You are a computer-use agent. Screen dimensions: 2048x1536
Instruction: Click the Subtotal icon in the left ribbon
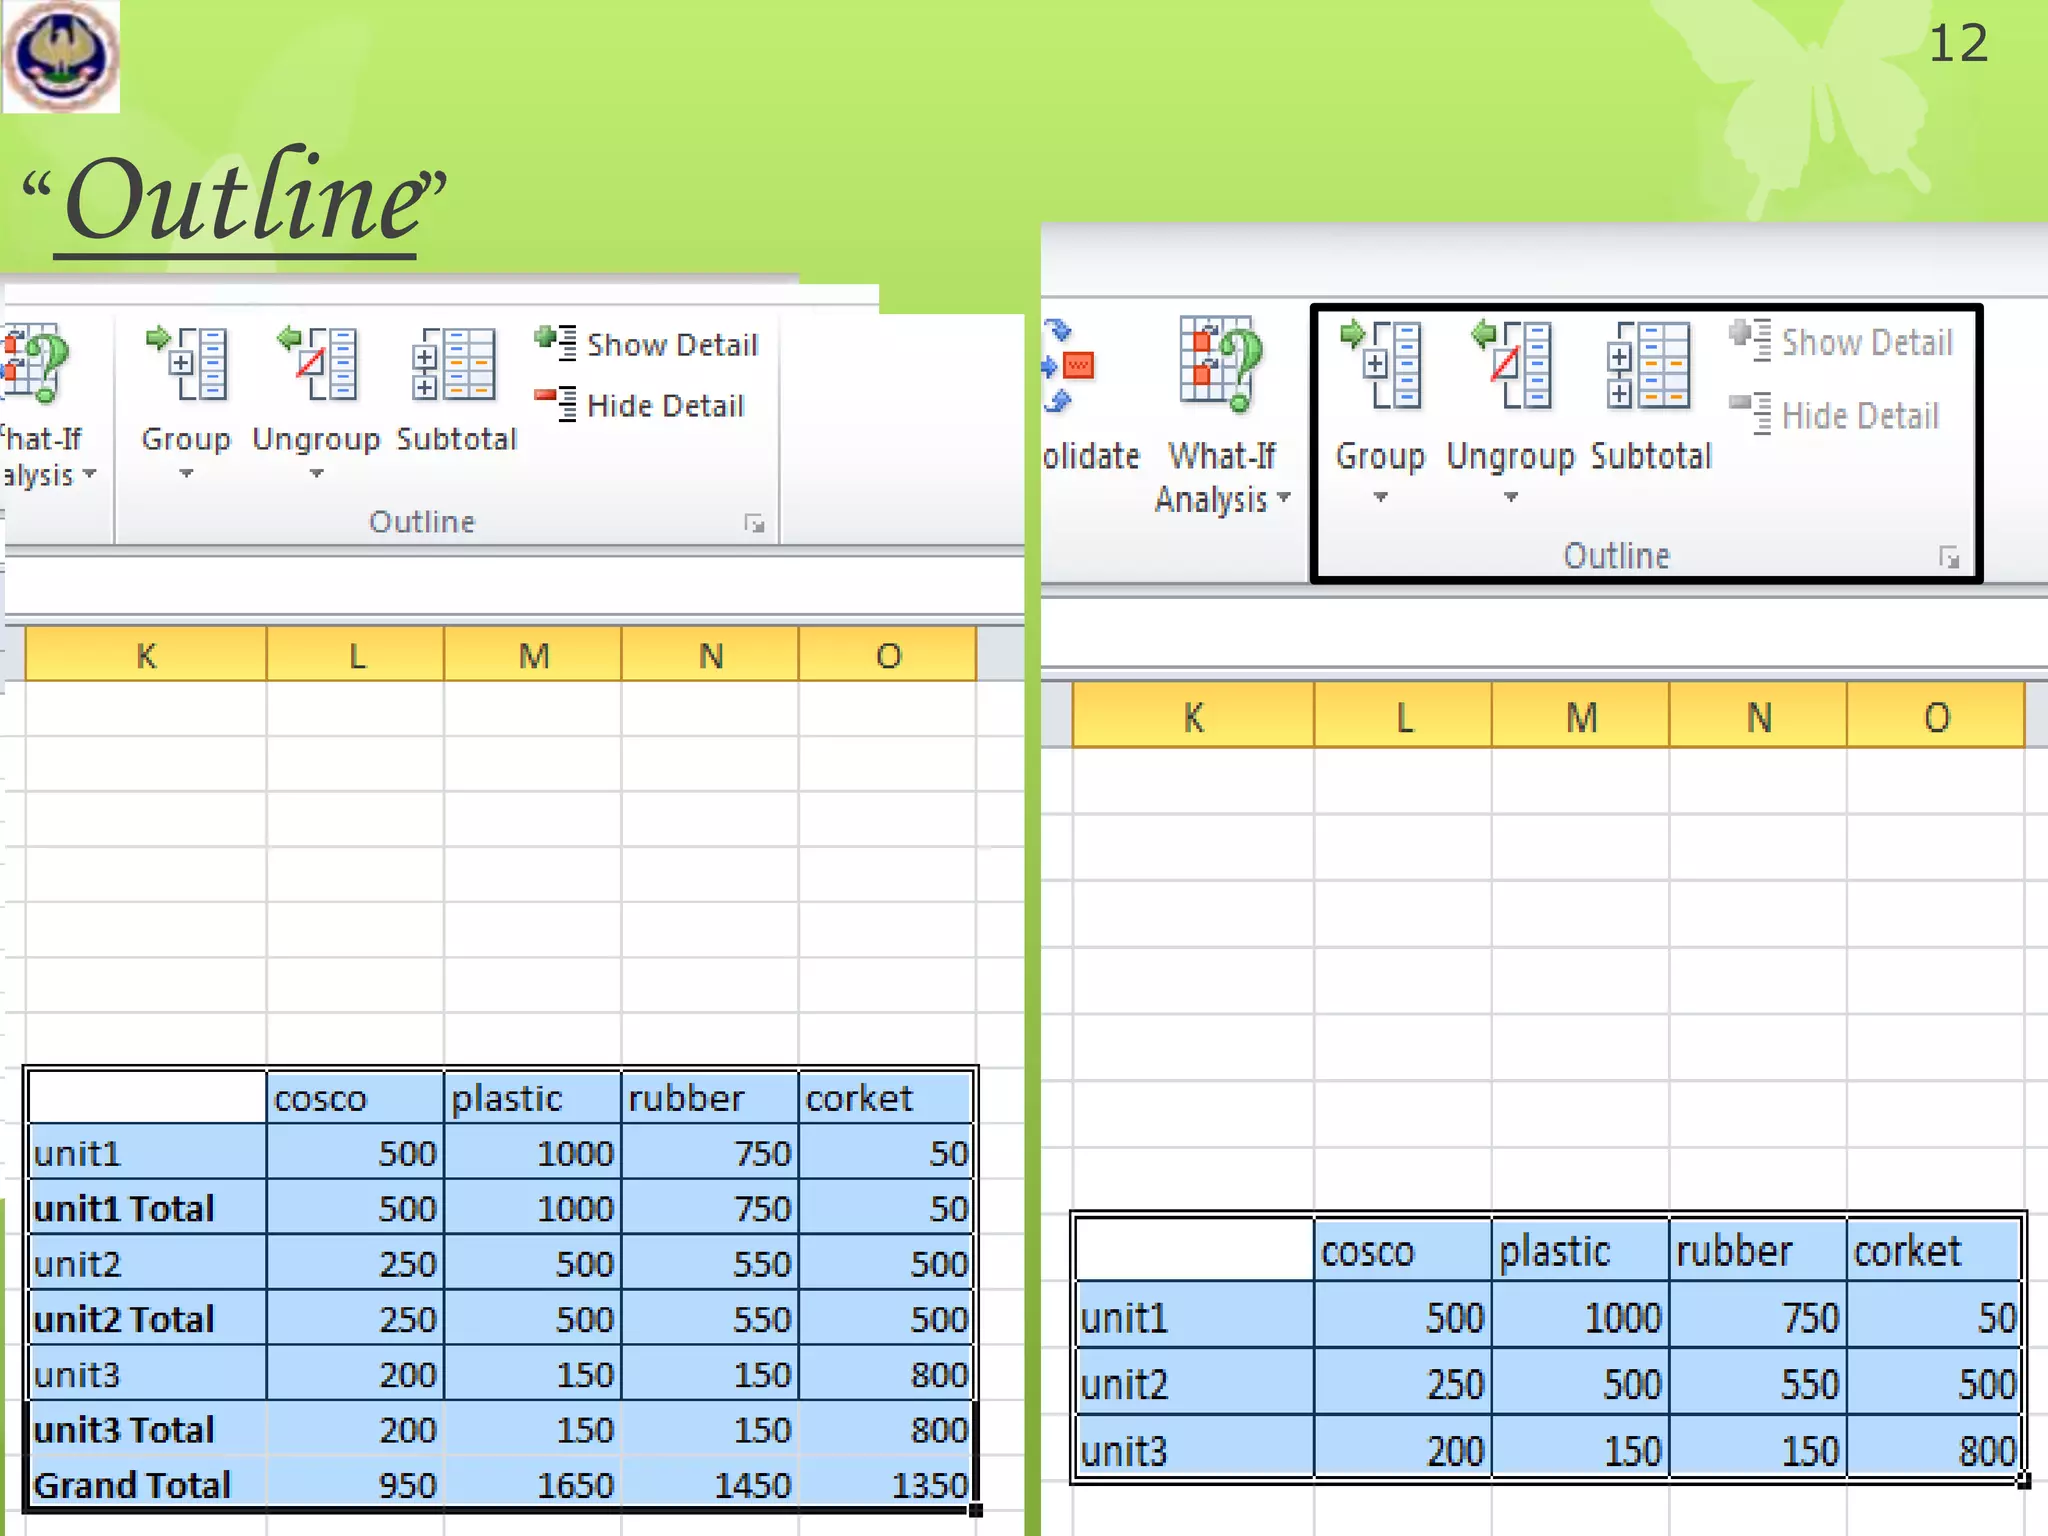tap(455, 365)
